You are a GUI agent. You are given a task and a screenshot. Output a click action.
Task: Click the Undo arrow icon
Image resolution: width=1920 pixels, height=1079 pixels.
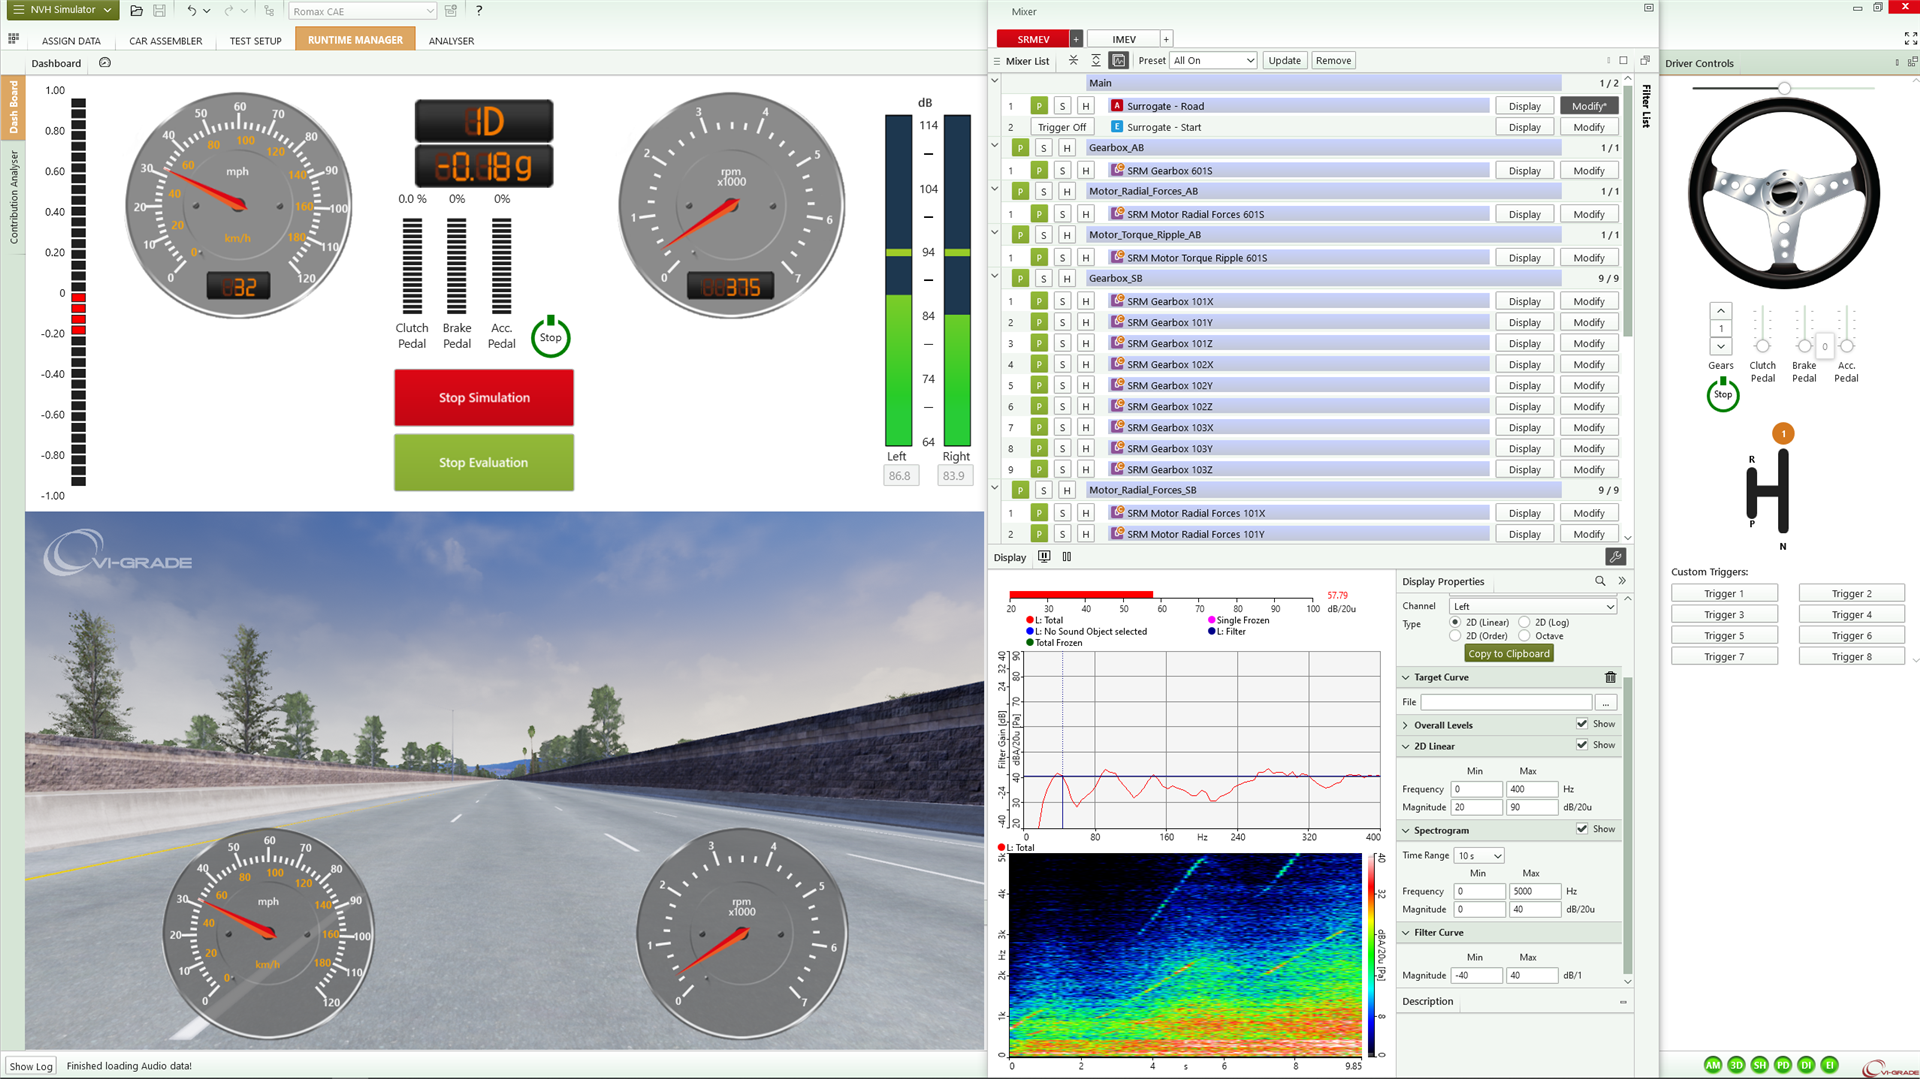pyautogui.click(x=191, y=10)
